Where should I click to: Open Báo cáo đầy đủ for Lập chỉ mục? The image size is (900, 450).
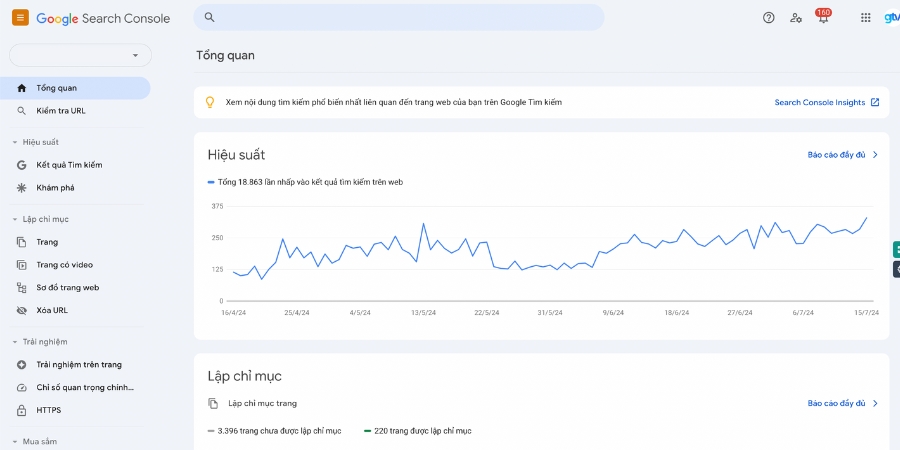pos(836,404)
